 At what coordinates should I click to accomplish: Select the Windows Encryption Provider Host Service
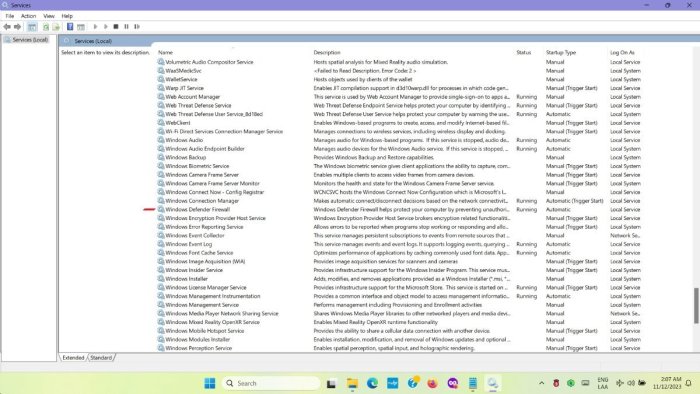tap(215, 218)
